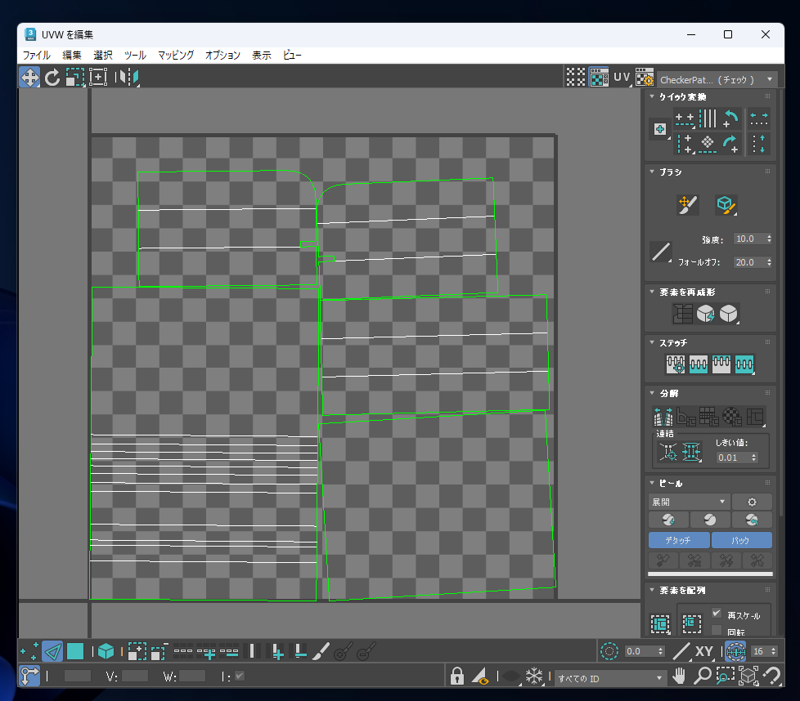Click the Freeze snowflake icon
Screen dimensions: 800x701
534,677
